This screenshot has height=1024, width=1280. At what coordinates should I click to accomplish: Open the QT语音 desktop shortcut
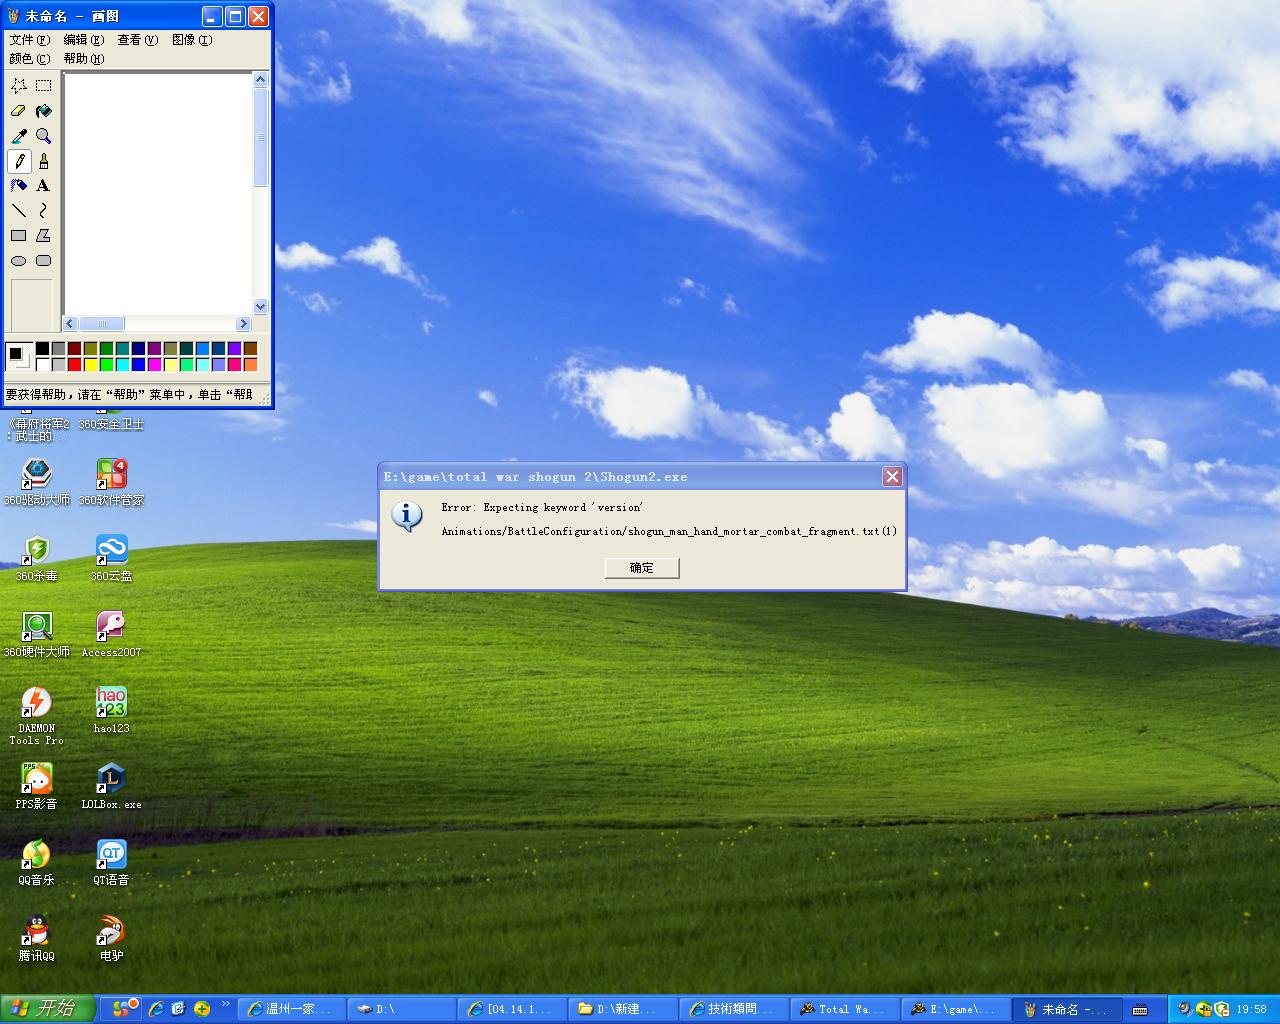pyautogui.click(x=111, y=862)
